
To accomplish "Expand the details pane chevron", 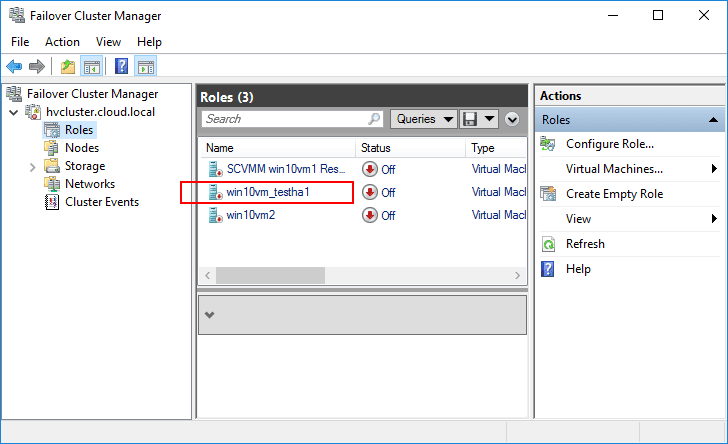I will 210,315.
